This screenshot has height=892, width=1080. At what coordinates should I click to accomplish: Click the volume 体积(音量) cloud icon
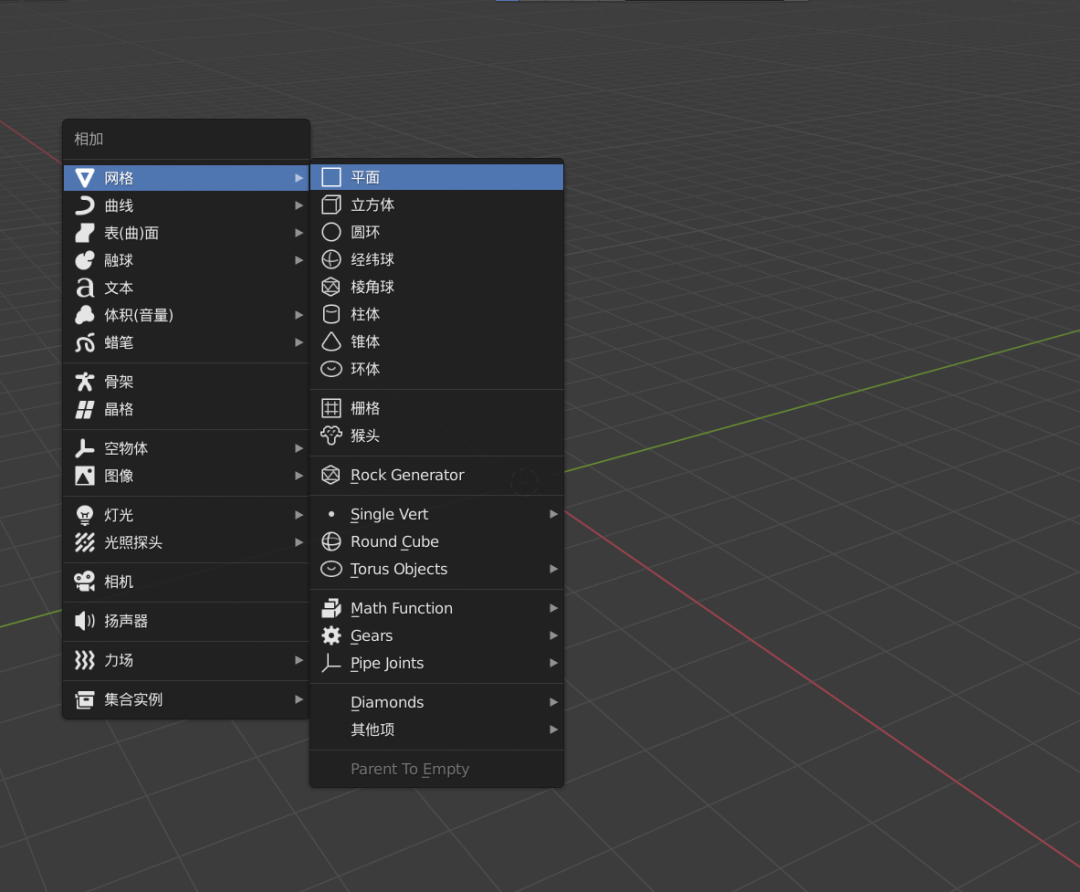(x=85, y=315)
